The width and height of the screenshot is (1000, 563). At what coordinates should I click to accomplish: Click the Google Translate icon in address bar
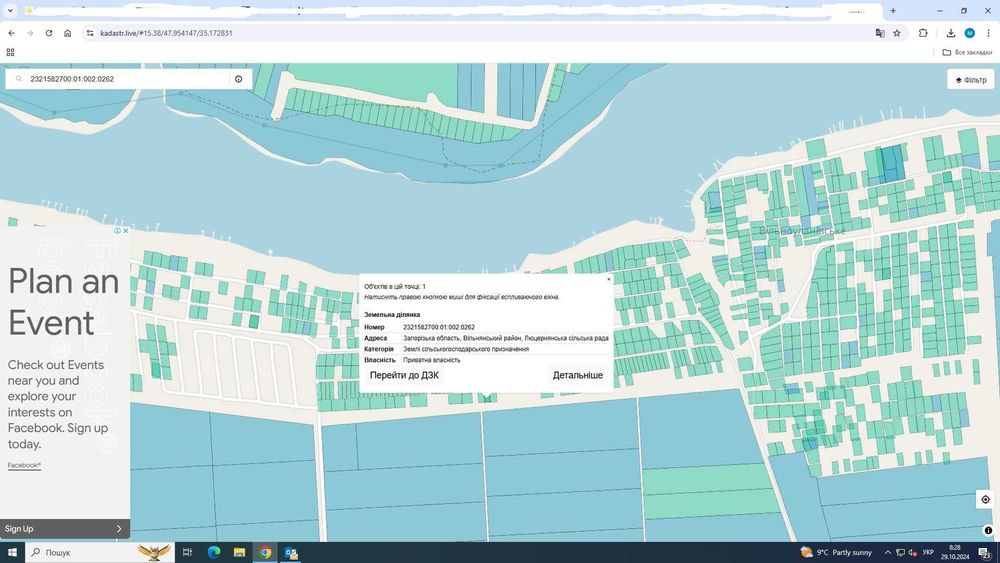pos(880,33)
